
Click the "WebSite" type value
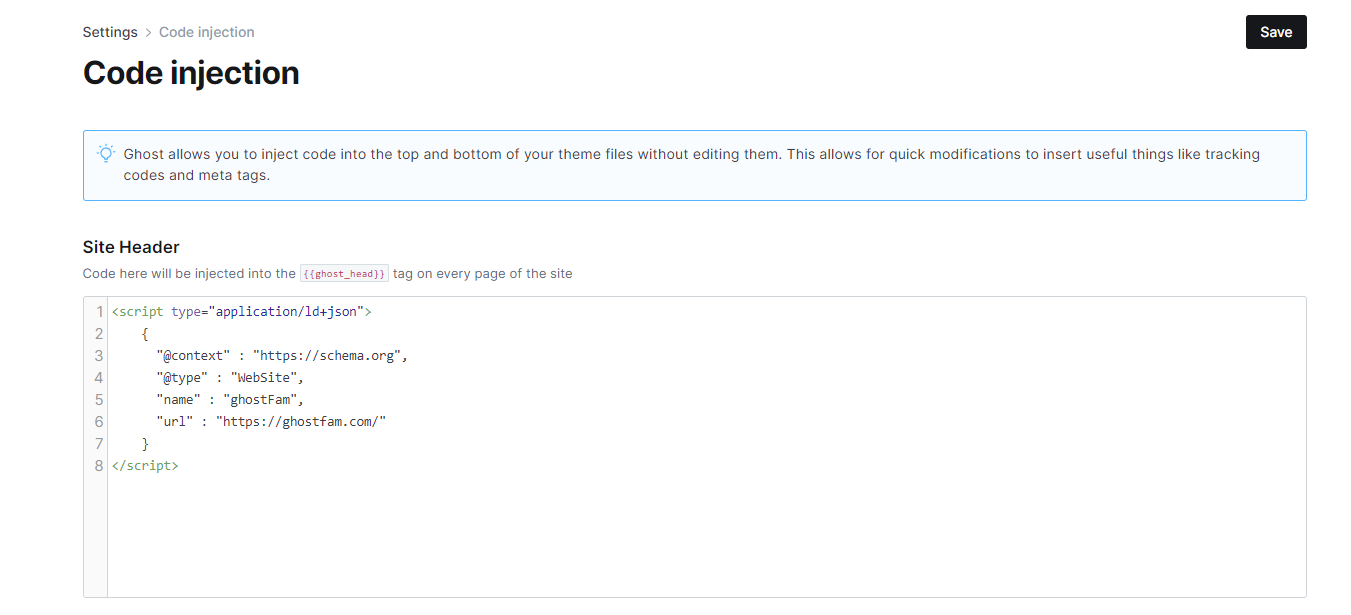264,378
